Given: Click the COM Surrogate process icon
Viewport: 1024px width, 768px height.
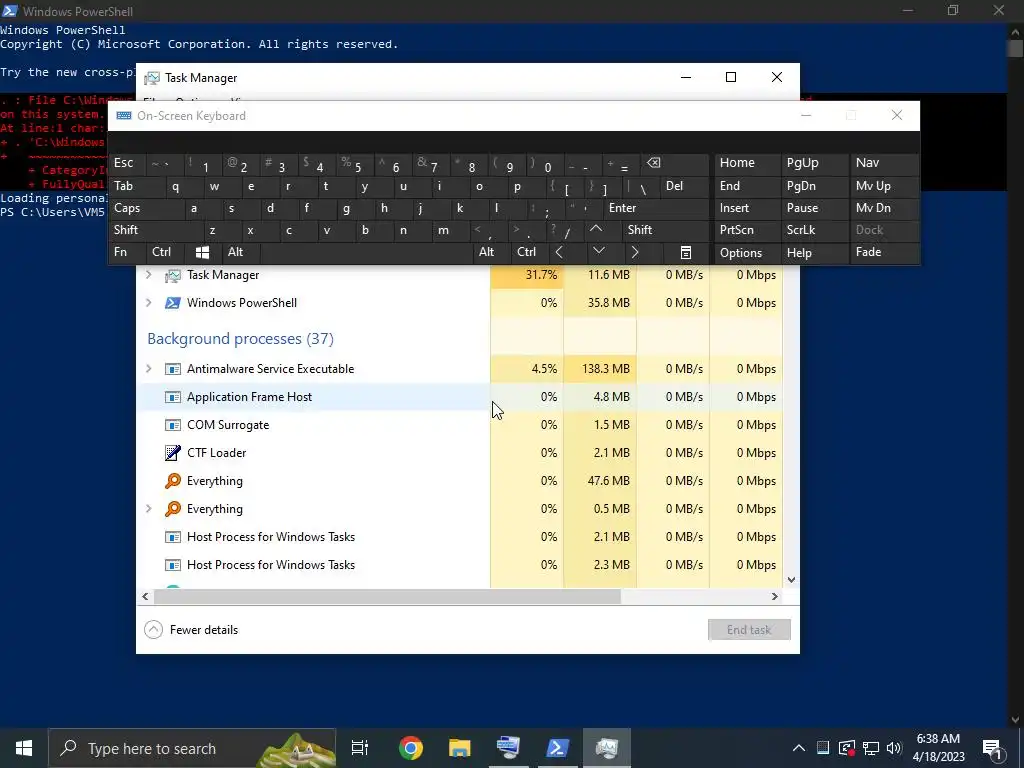Looking at the screenshot, I should [172, 425].
